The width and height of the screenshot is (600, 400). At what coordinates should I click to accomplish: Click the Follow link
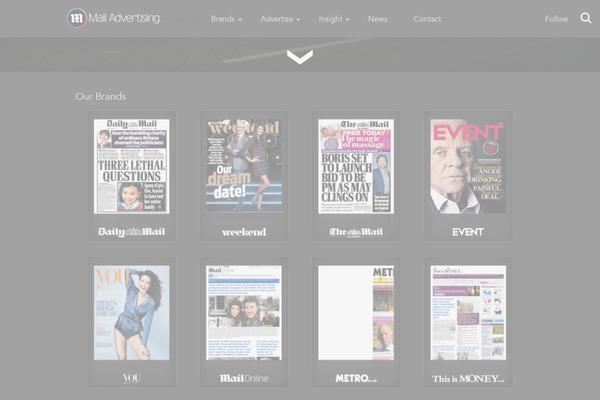pyautogui.click(x=556, y=19)
